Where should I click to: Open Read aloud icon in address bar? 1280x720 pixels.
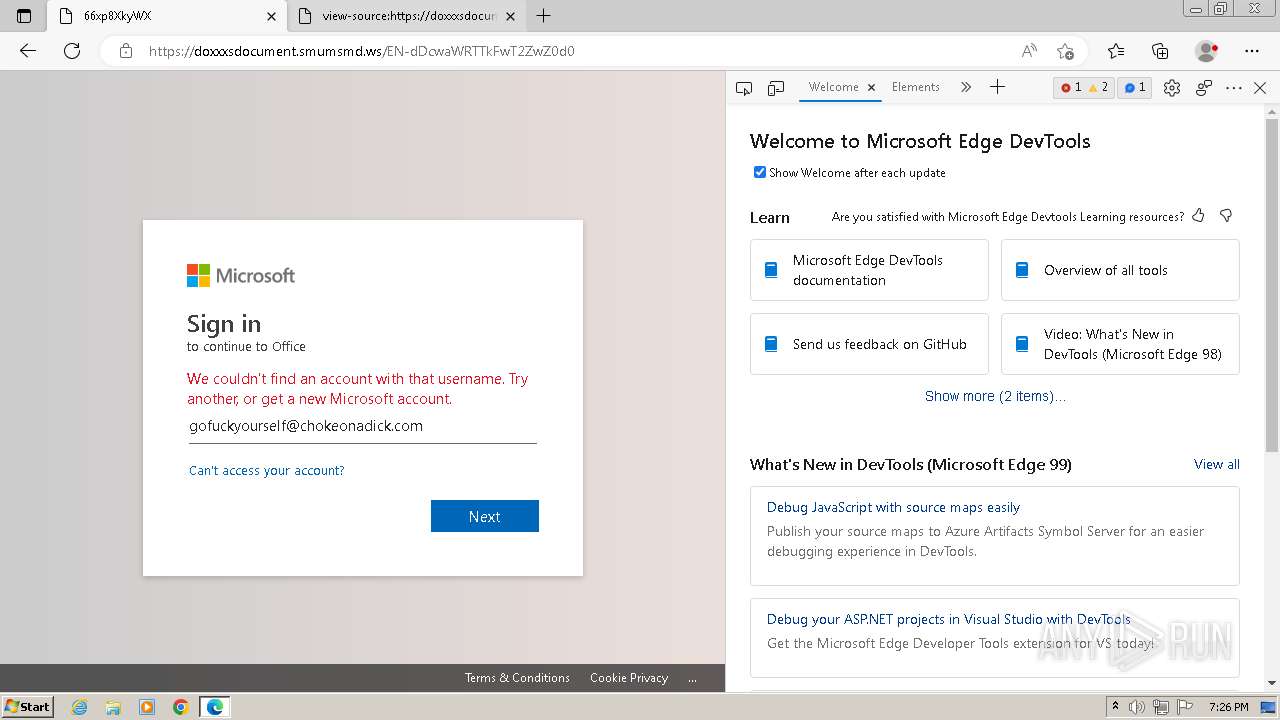[x=1029, y=51]
